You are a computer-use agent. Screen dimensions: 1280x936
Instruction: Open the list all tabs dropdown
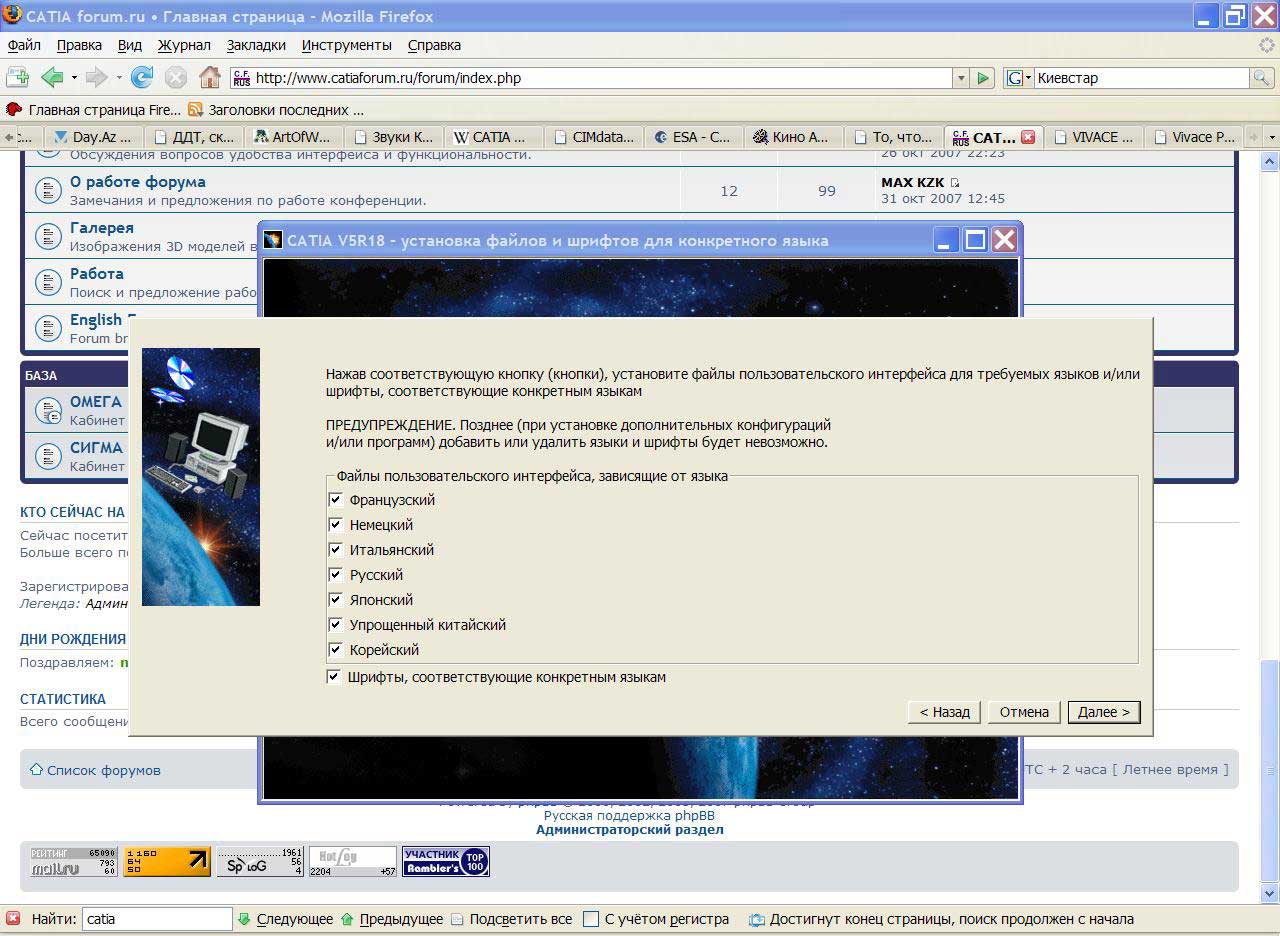click(1272, 137)
